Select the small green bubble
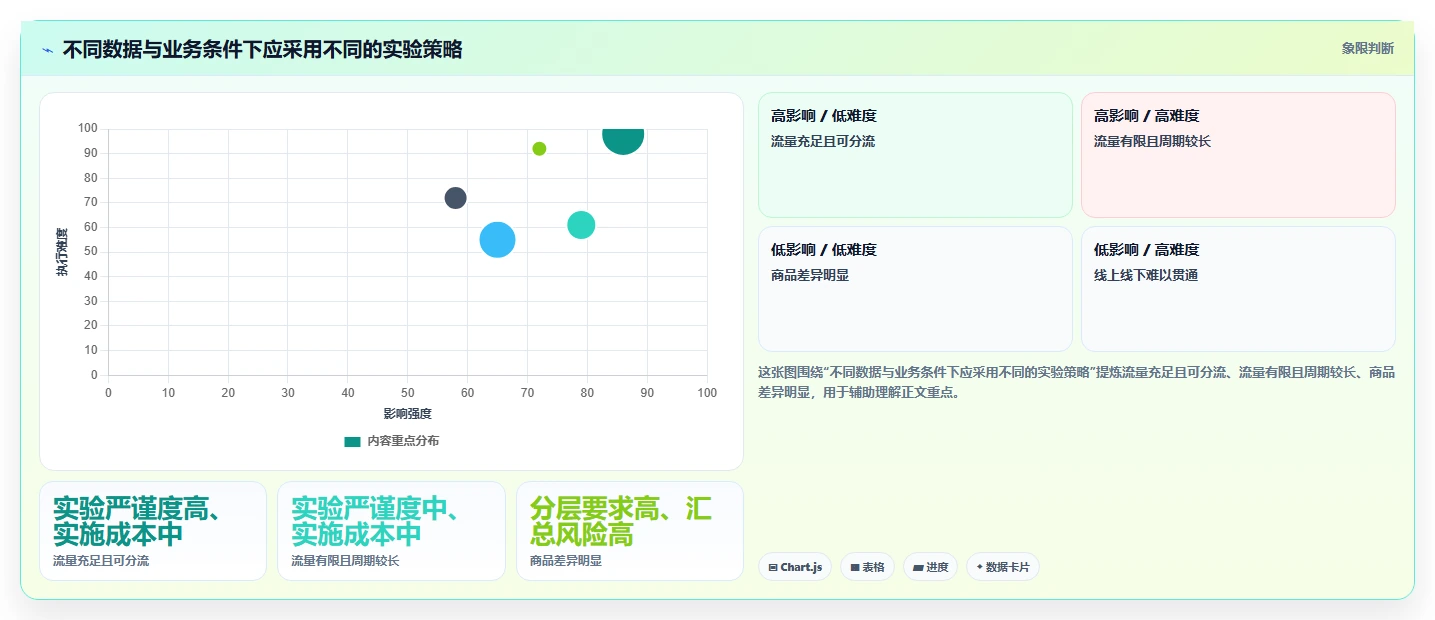This screenshot has width=1435, height=620. coord(539,149)
